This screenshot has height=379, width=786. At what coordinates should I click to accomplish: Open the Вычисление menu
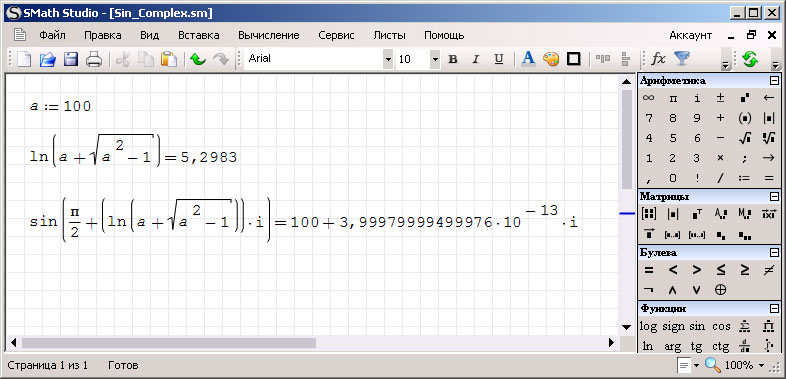tap(269, 35)
